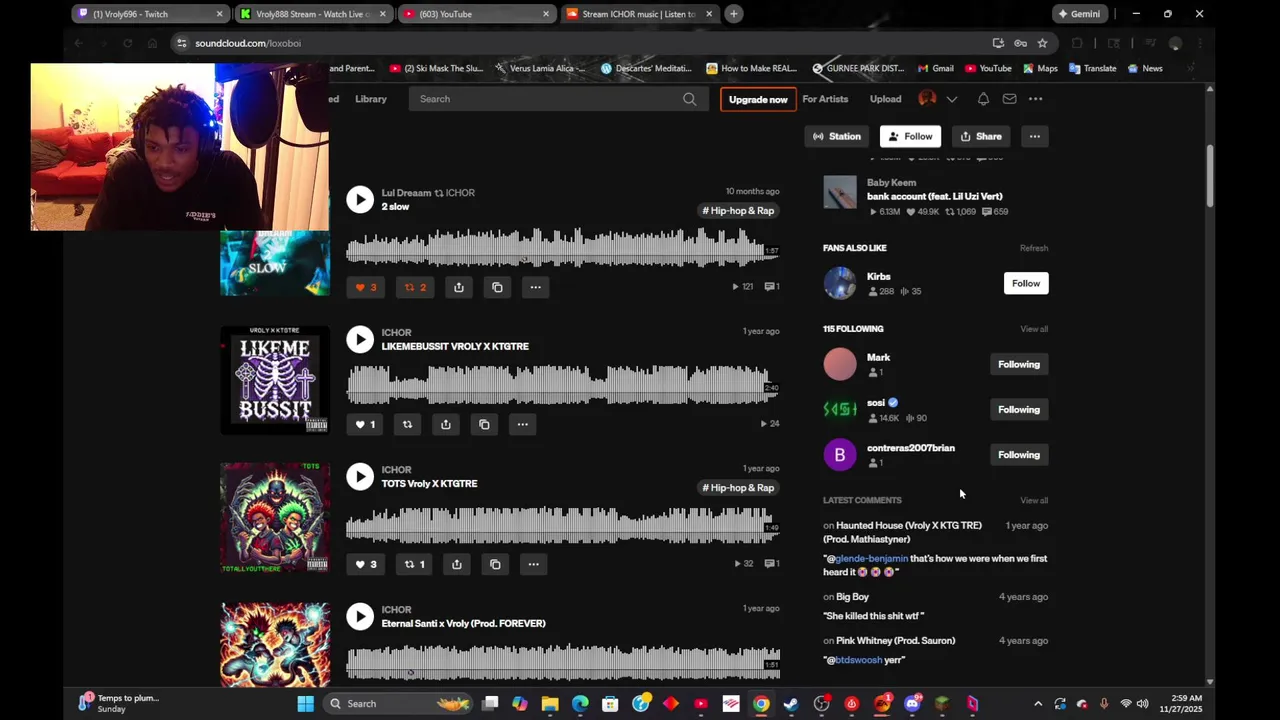Open File Explorer from the taskbar
The width and height of the screenshot is (1280, 720).
coord(550,703)
